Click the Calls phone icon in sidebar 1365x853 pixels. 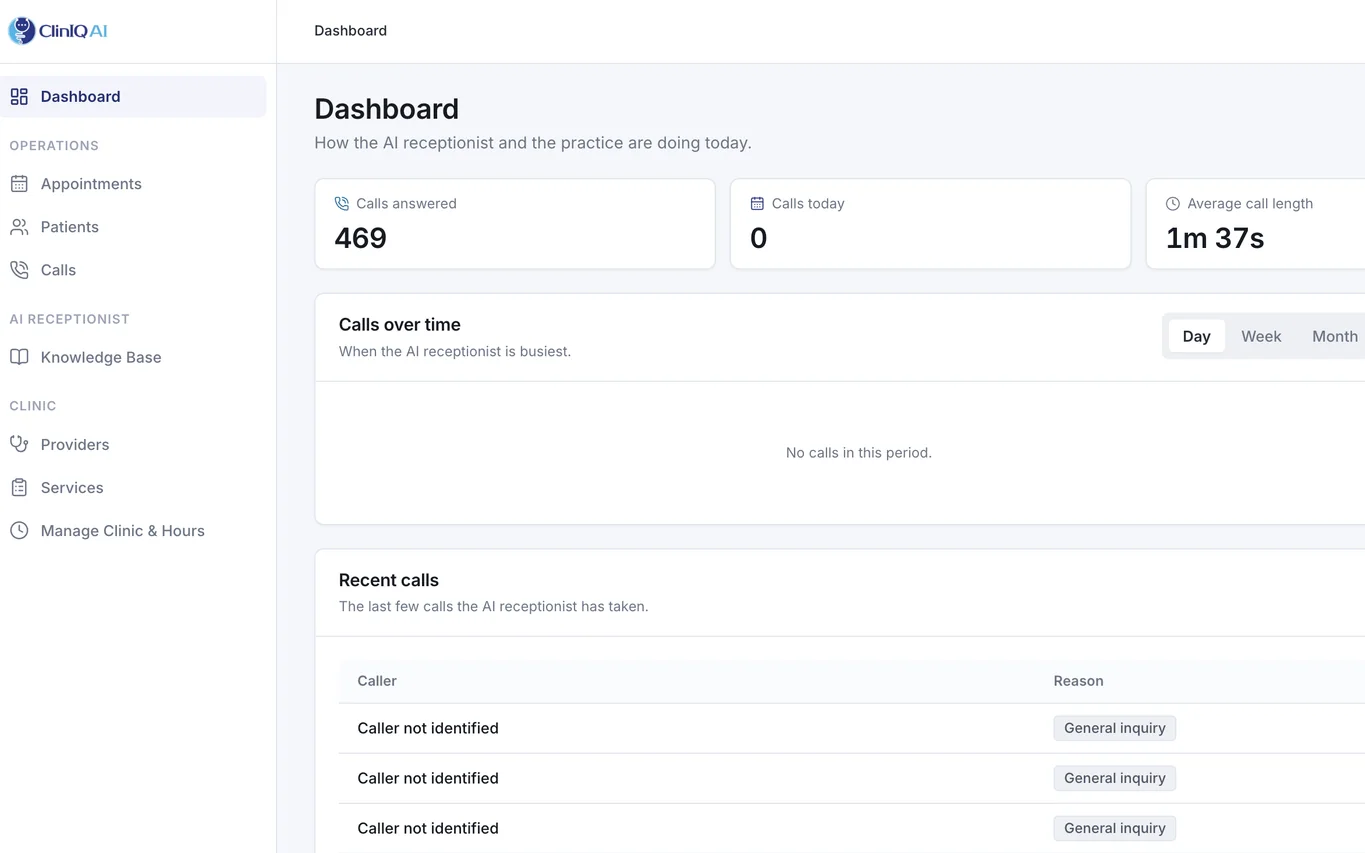(x=19, y=270)
